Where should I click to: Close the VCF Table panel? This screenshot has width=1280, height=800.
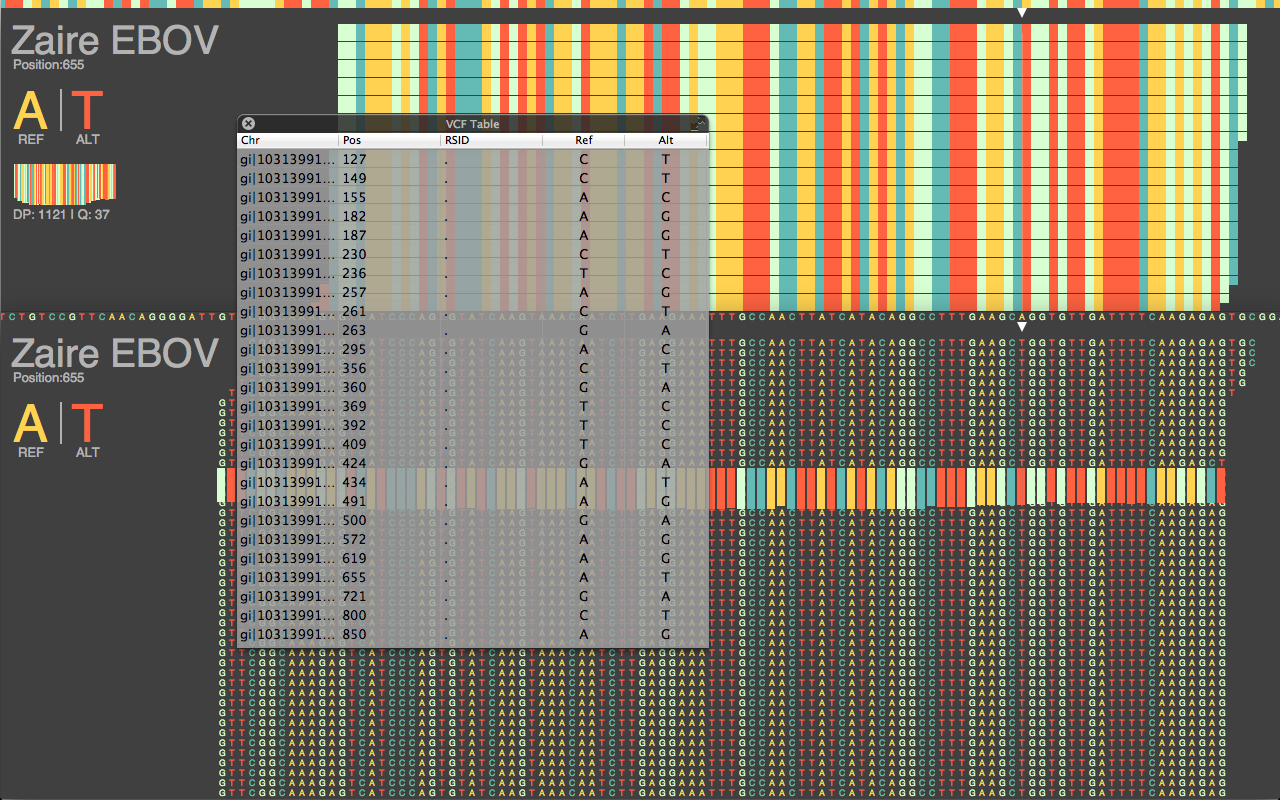coord(249,123)
